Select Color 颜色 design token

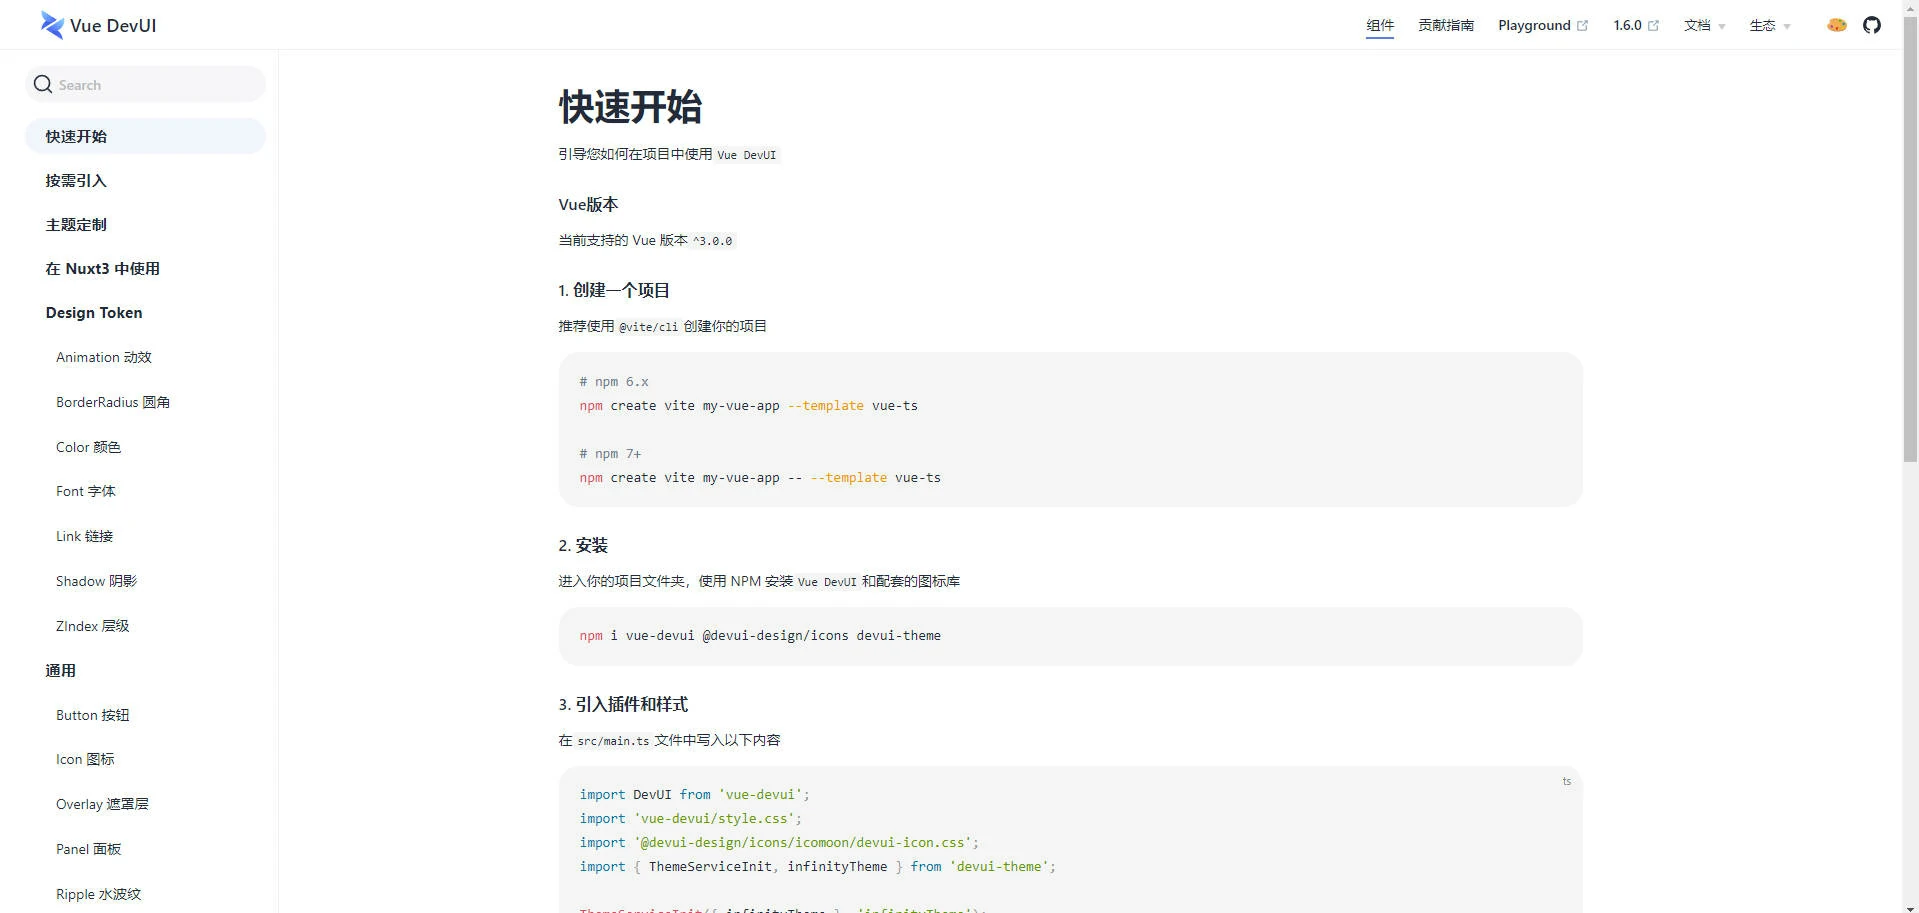[88, 447]
